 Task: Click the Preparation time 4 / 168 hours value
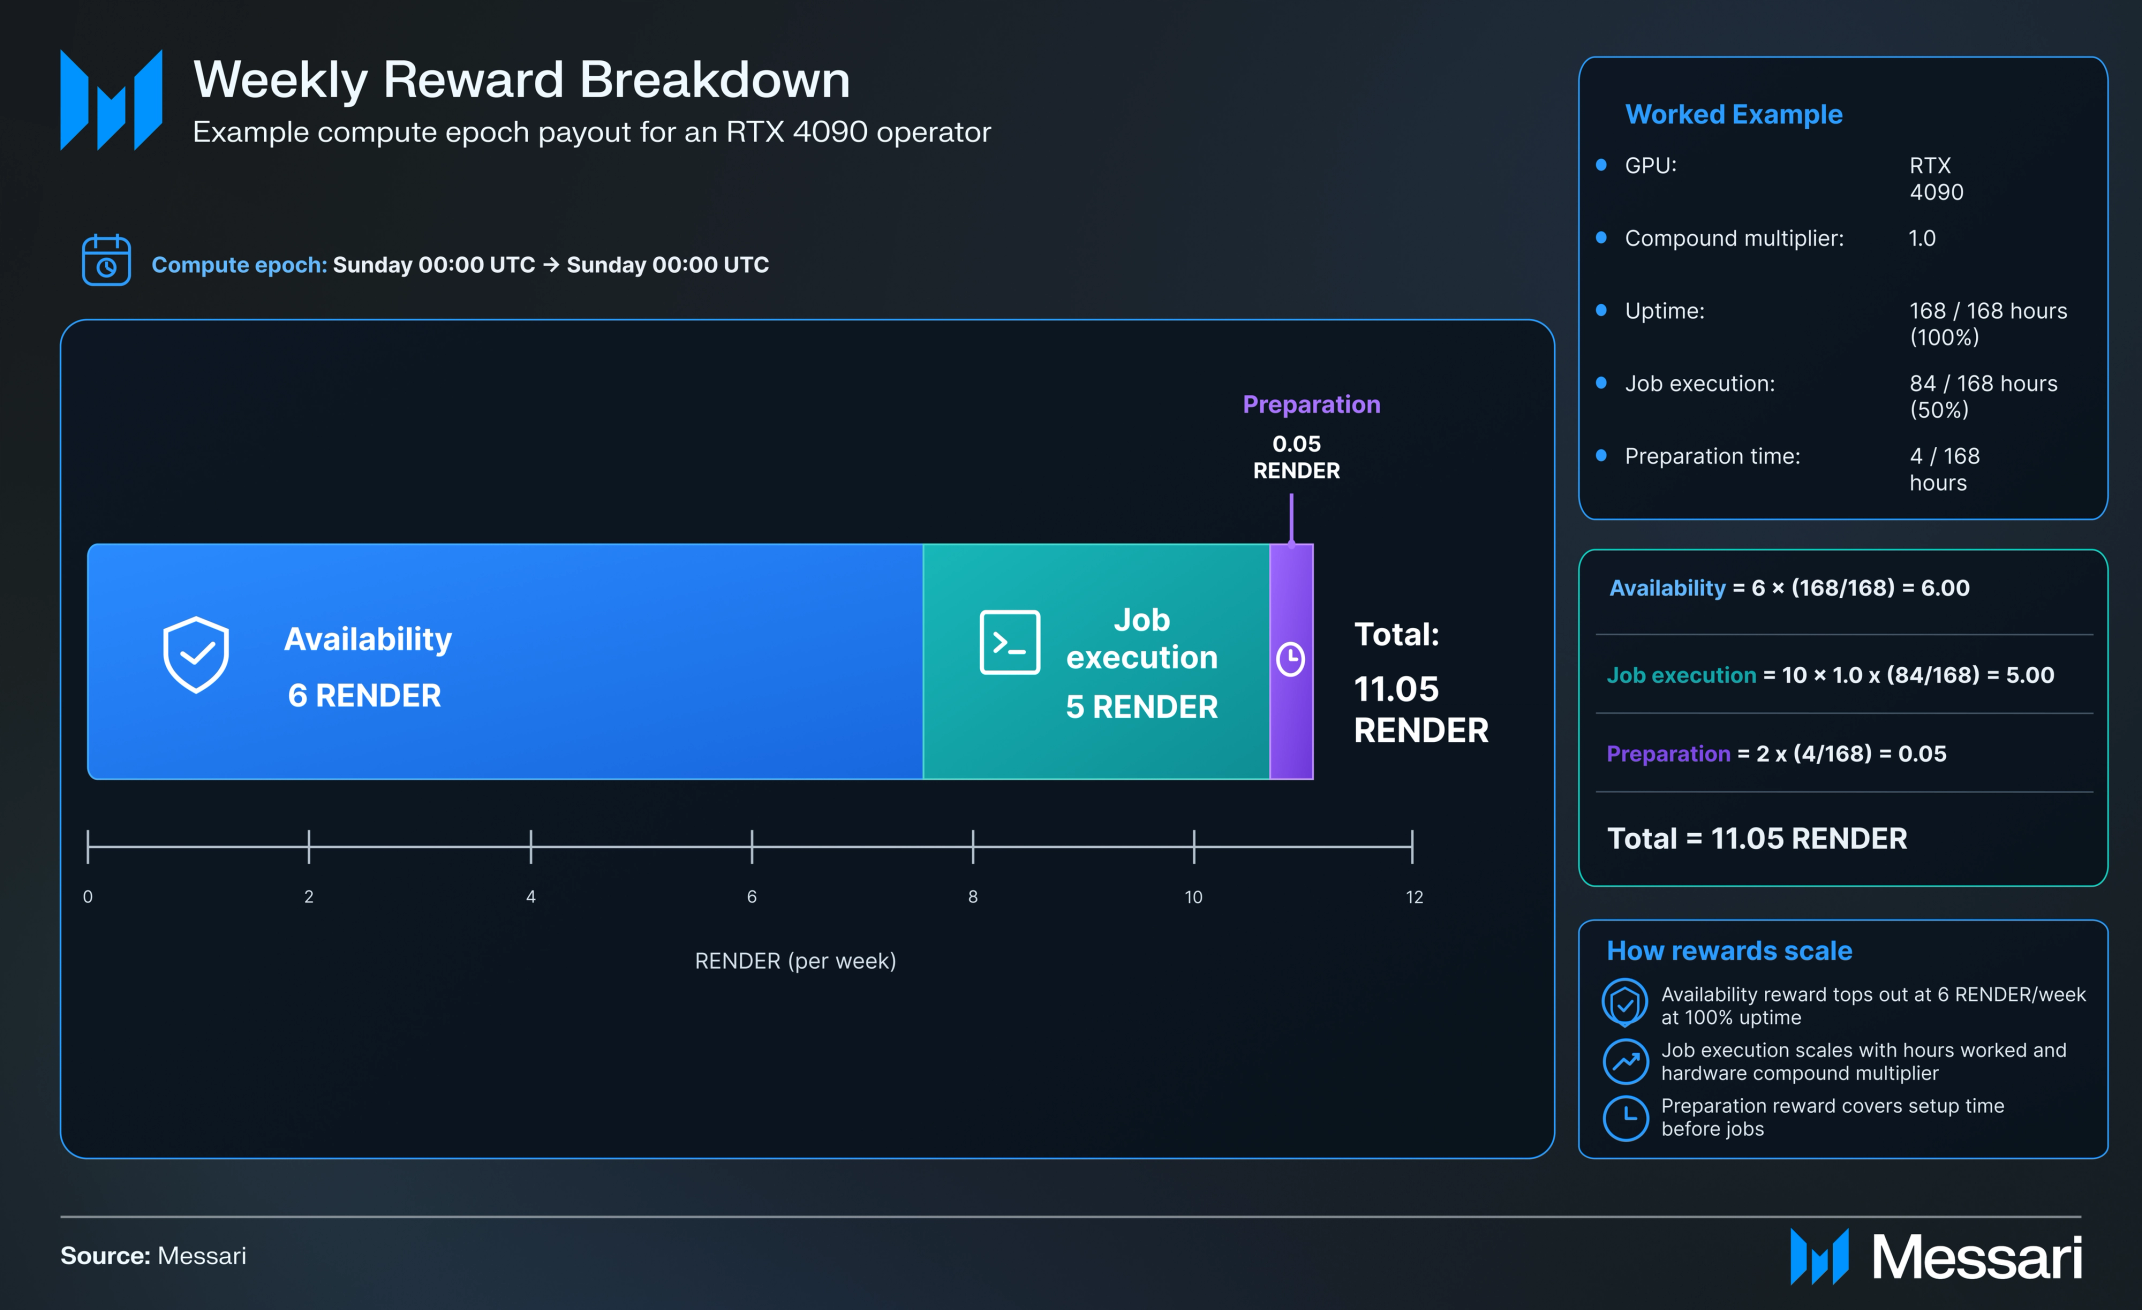point(1944,469)
